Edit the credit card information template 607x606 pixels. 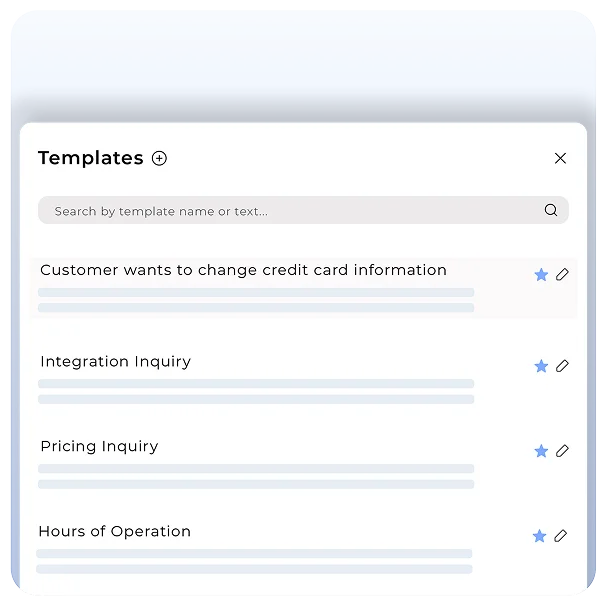(x=562, y=274)
